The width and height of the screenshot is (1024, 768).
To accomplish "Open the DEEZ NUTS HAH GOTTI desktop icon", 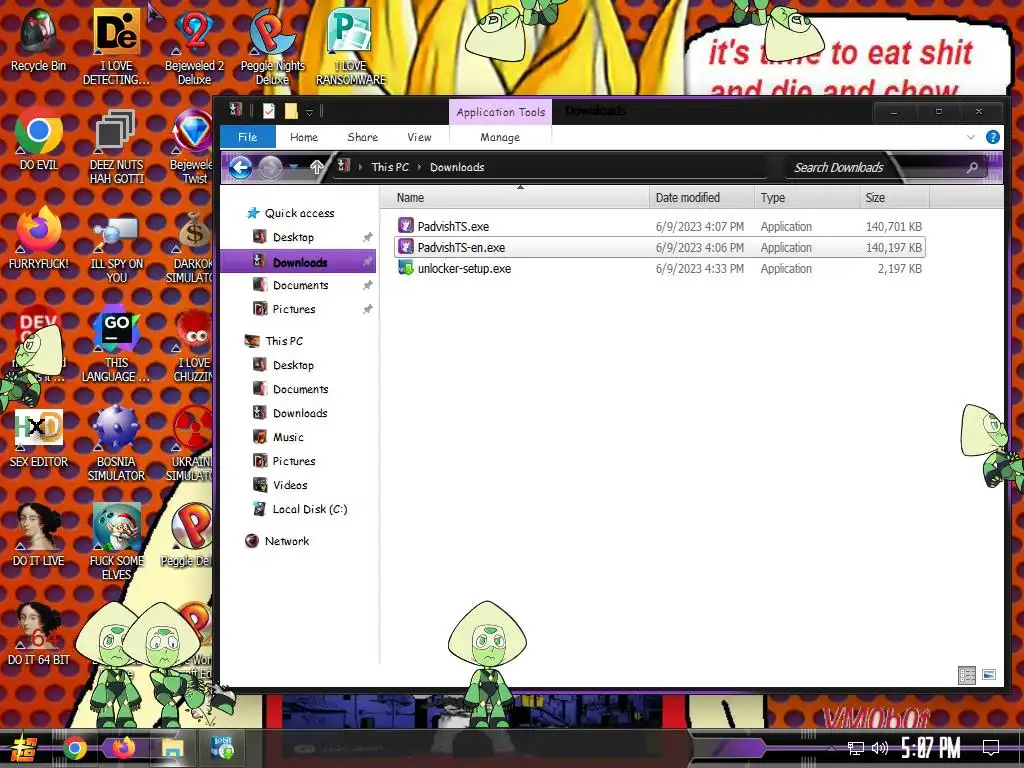I will (x=116, y=145).
